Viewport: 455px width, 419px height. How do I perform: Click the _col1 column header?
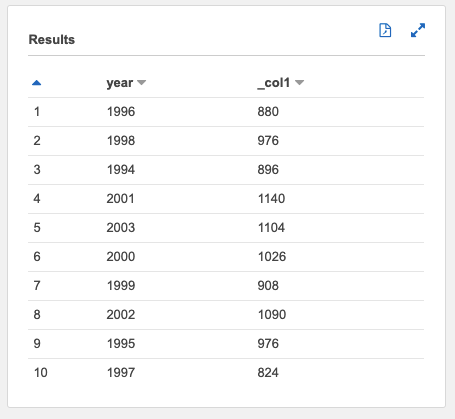(274, 83)
